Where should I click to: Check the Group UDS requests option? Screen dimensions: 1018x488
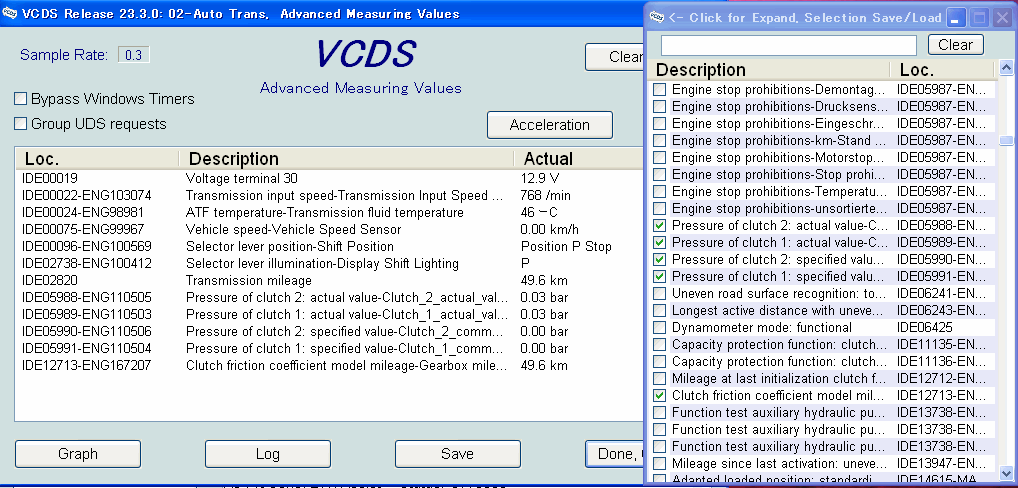coord(21,124)
